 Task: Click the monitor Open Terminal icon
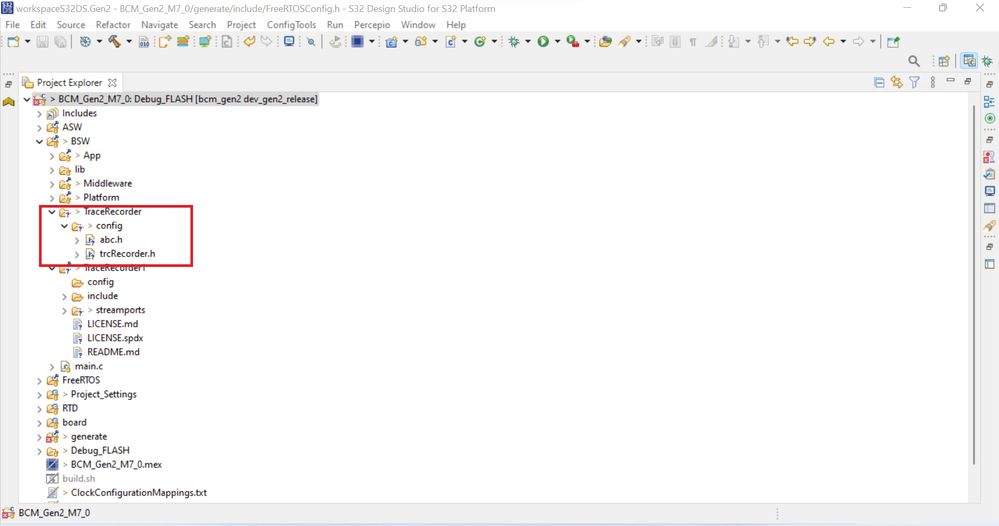coord(289,41)
